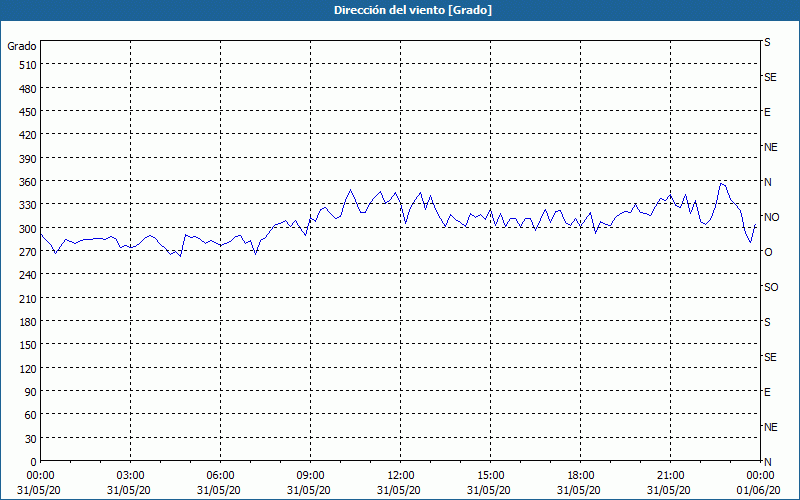
Task: Click the "NO" compass label on the right axis
Action: click(x=771, y=217)
